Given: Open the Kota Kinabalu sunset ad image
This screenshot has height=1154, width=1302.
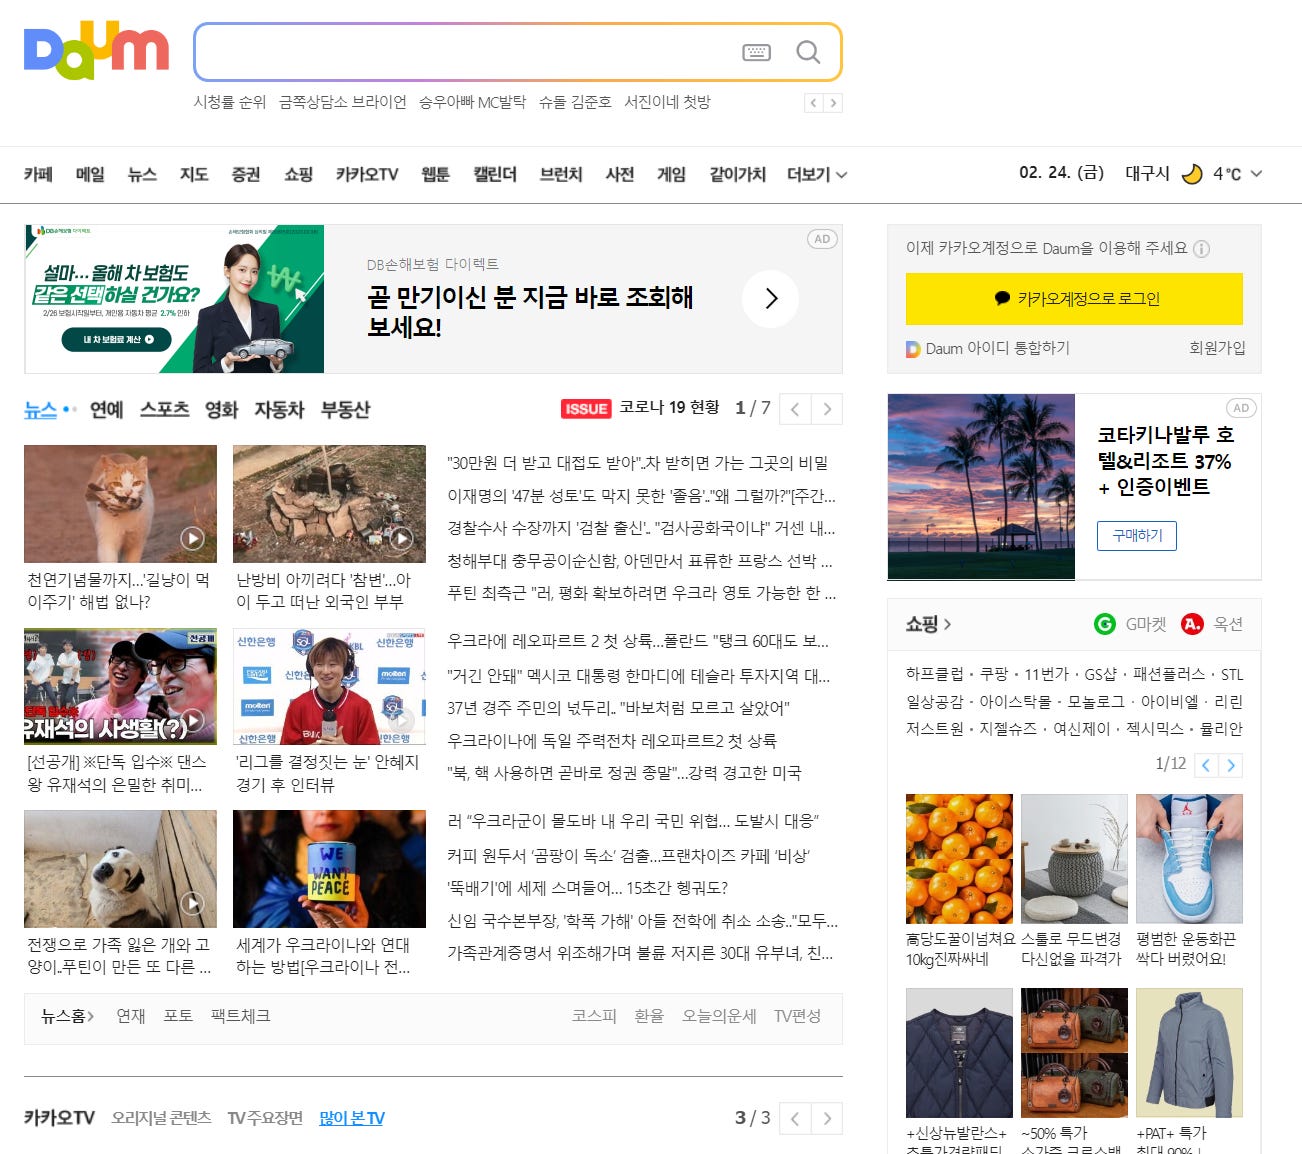Looking at the screenshot, I should [x=981, y=487].
